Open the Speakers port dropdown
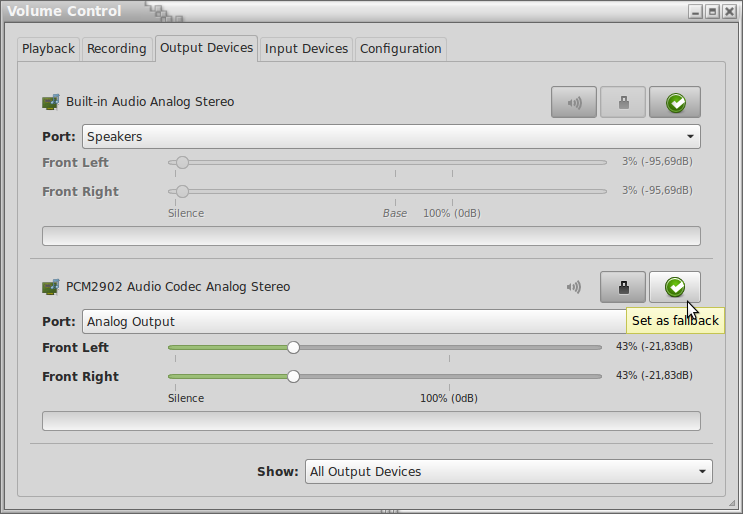Viewport: 743px width, 514px height. pyautogui.click(x=391, y=136)
